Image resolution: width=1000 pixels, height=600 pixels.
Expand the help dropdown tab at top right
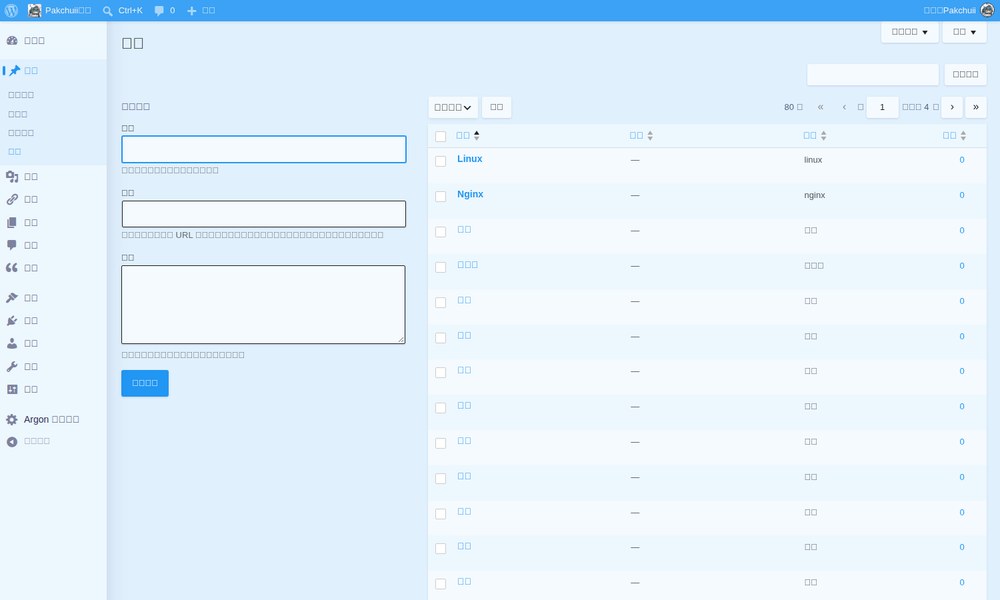point(964,32)
